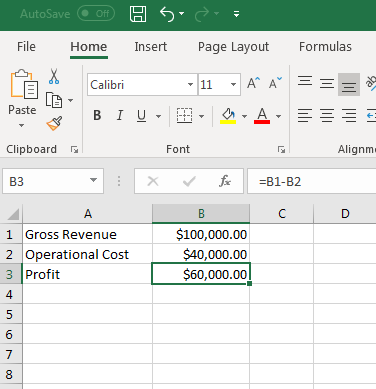The width and height of the screenshot is (376, 389).
Task: Open the font size dropdown arrow
Action: (233, 85)
